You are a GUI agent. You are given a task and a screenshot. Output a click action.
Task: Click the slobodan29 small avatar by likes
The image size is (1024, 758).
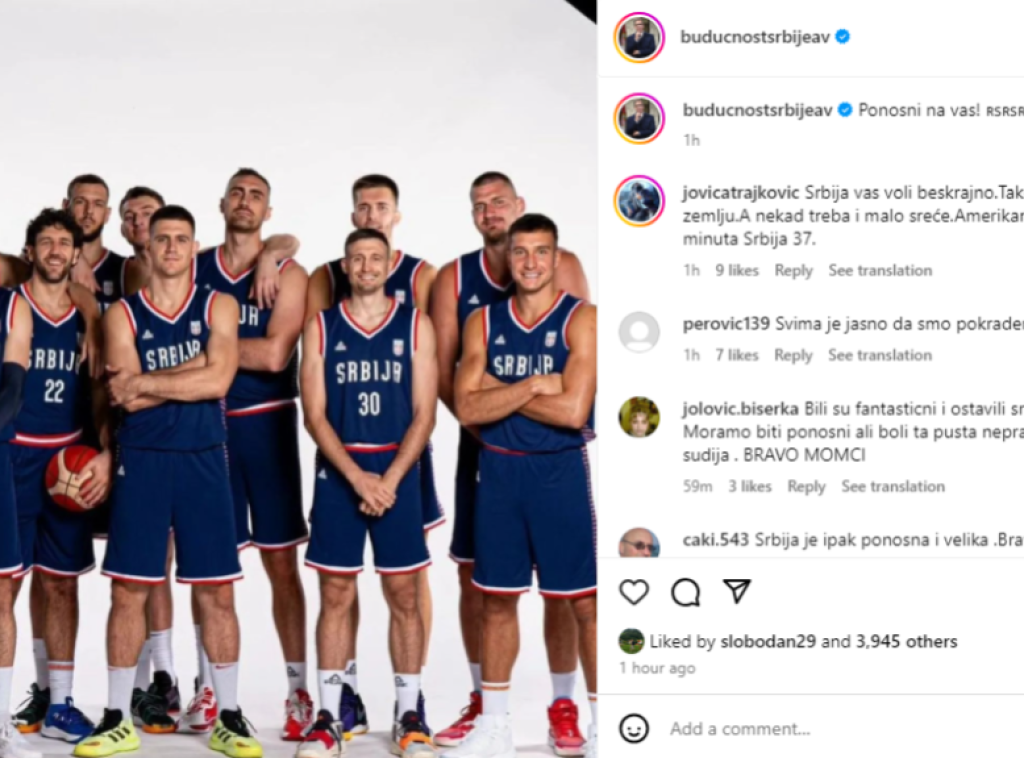630,641
